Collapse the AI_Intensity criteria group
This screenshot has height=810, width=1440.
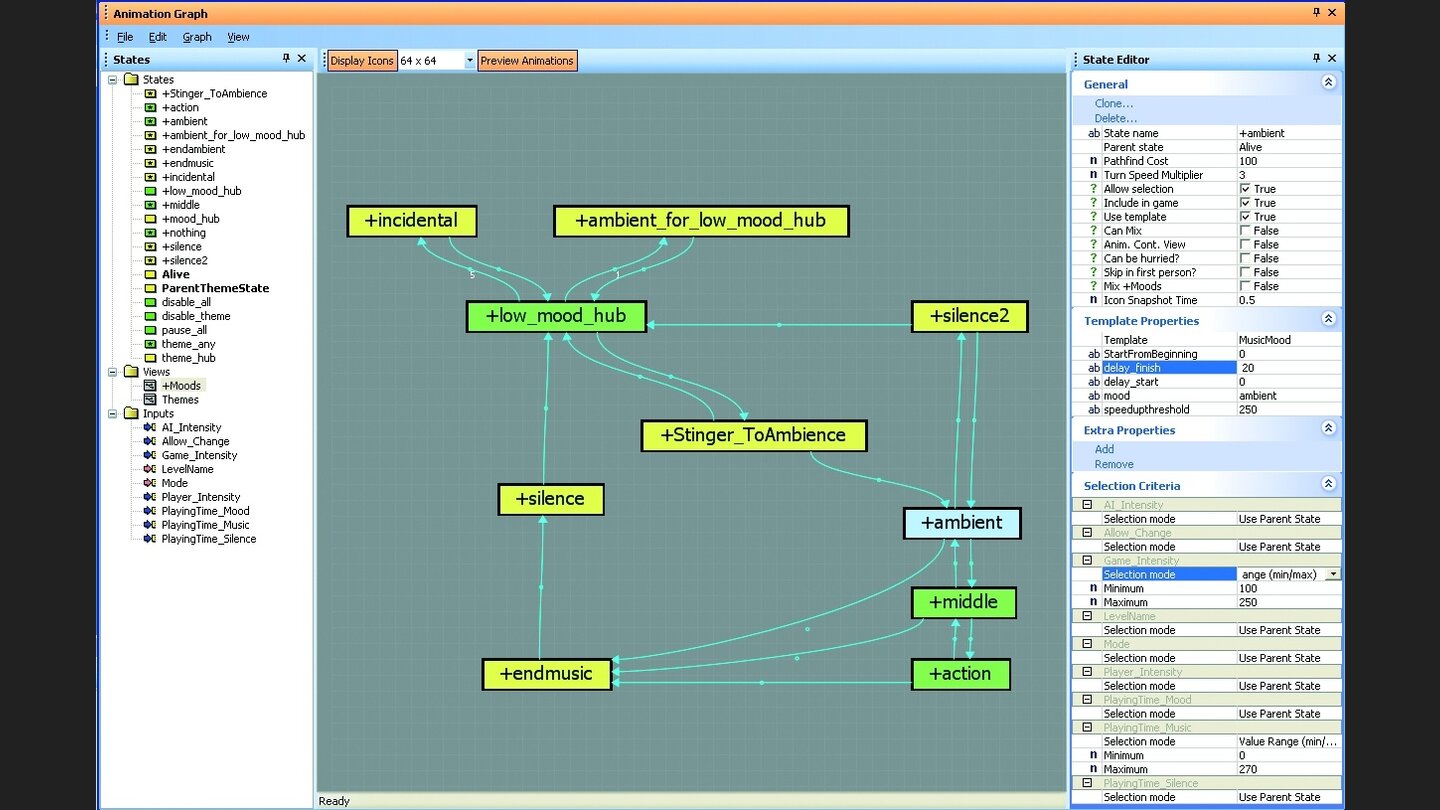point(1087,505)
